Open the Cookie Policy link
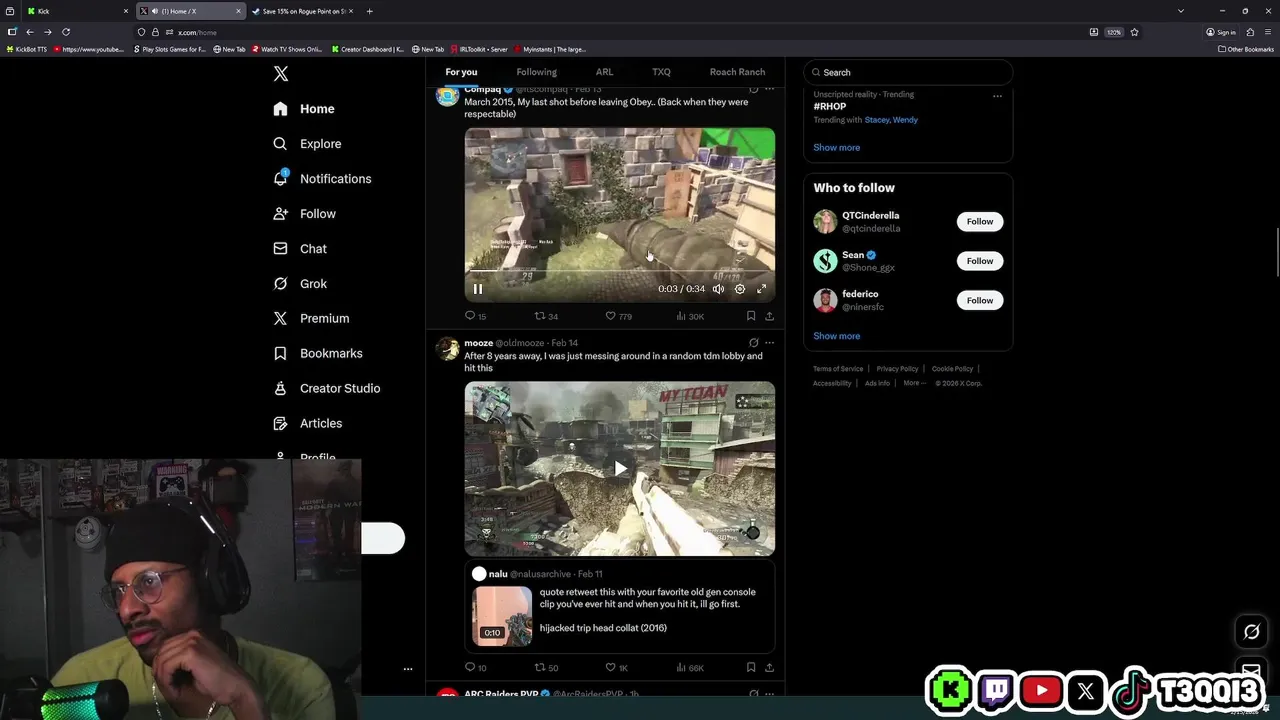 952,369
